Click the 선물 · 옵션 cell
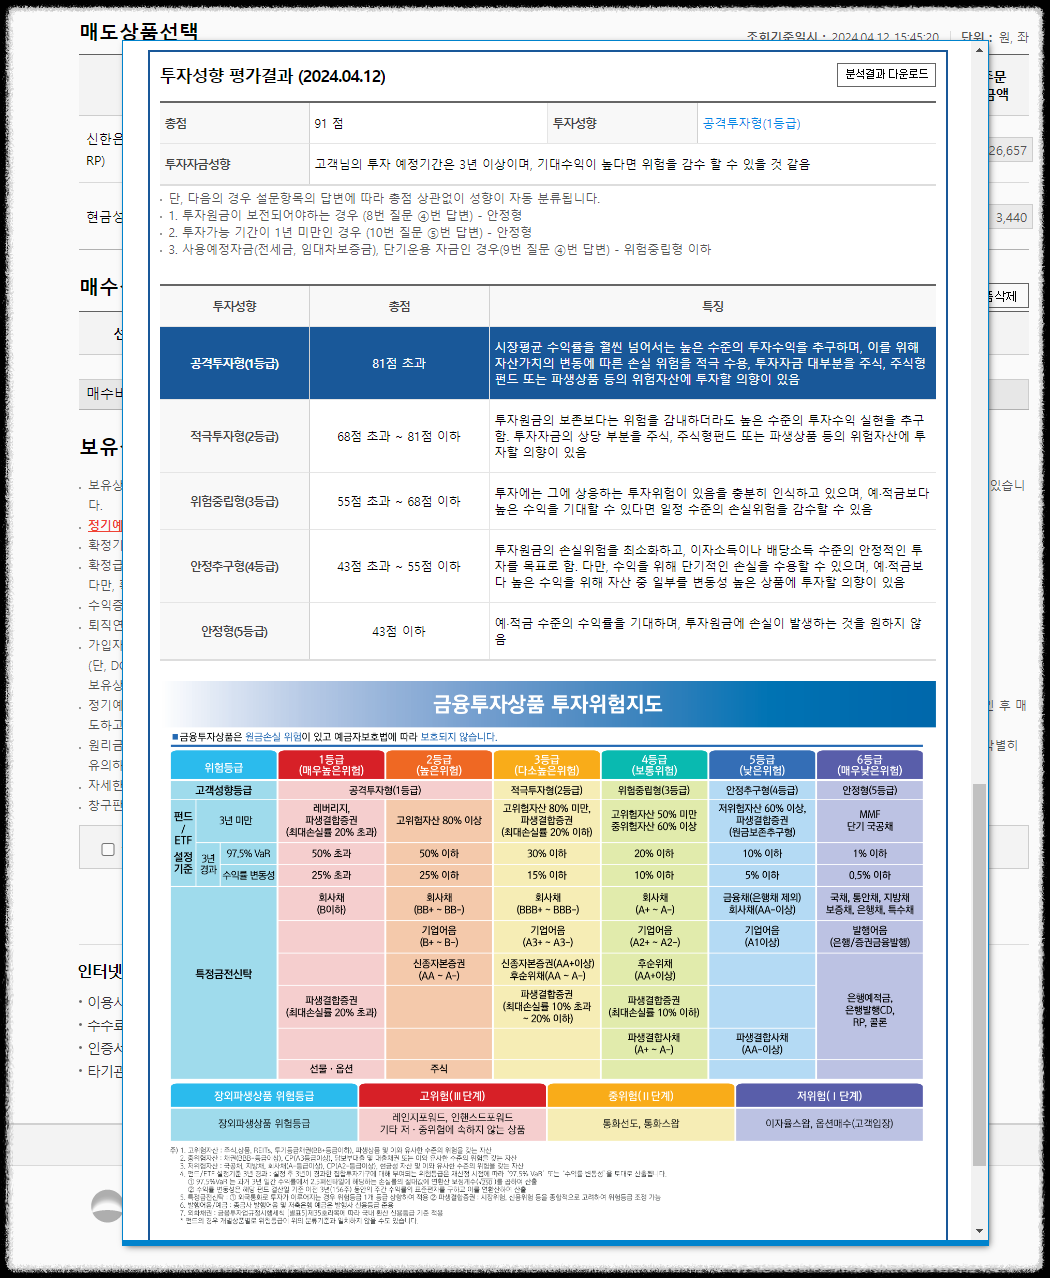Image resolution: width=1050 pixels, height=1278 pixels. tap(331, 1068)
